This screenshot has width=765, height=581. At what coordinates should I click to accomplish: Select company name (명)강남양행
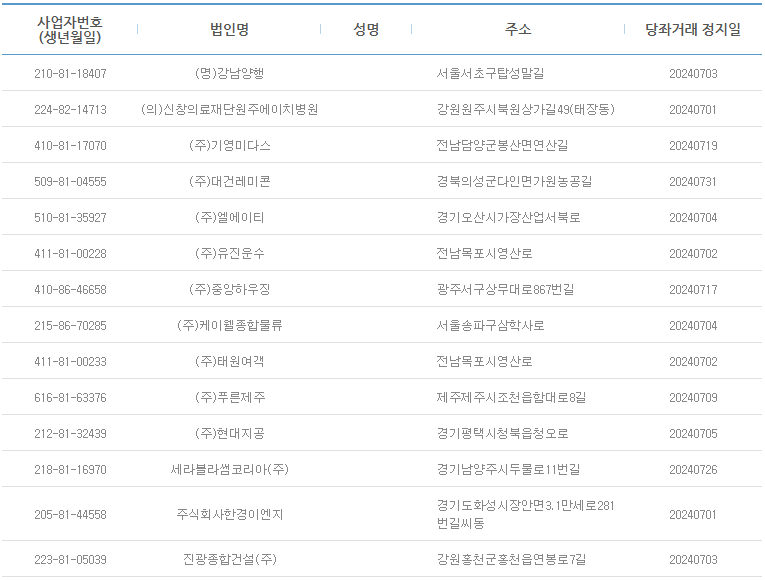[229, 74]
